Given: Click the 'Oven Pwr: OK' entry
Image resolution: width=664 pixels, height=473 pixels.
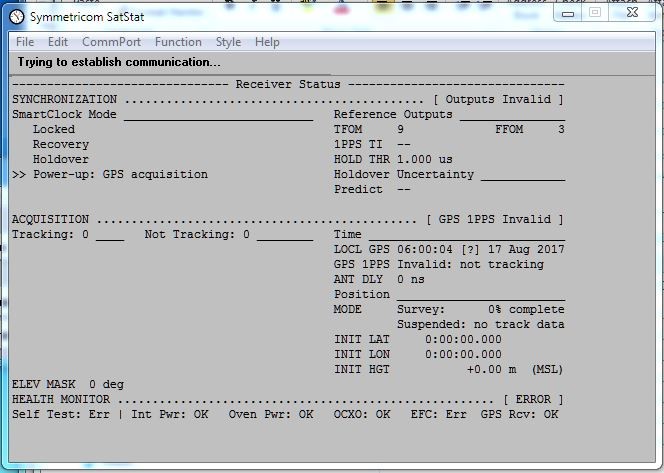Looking at the screenshot, I should [x=271, y=415].
